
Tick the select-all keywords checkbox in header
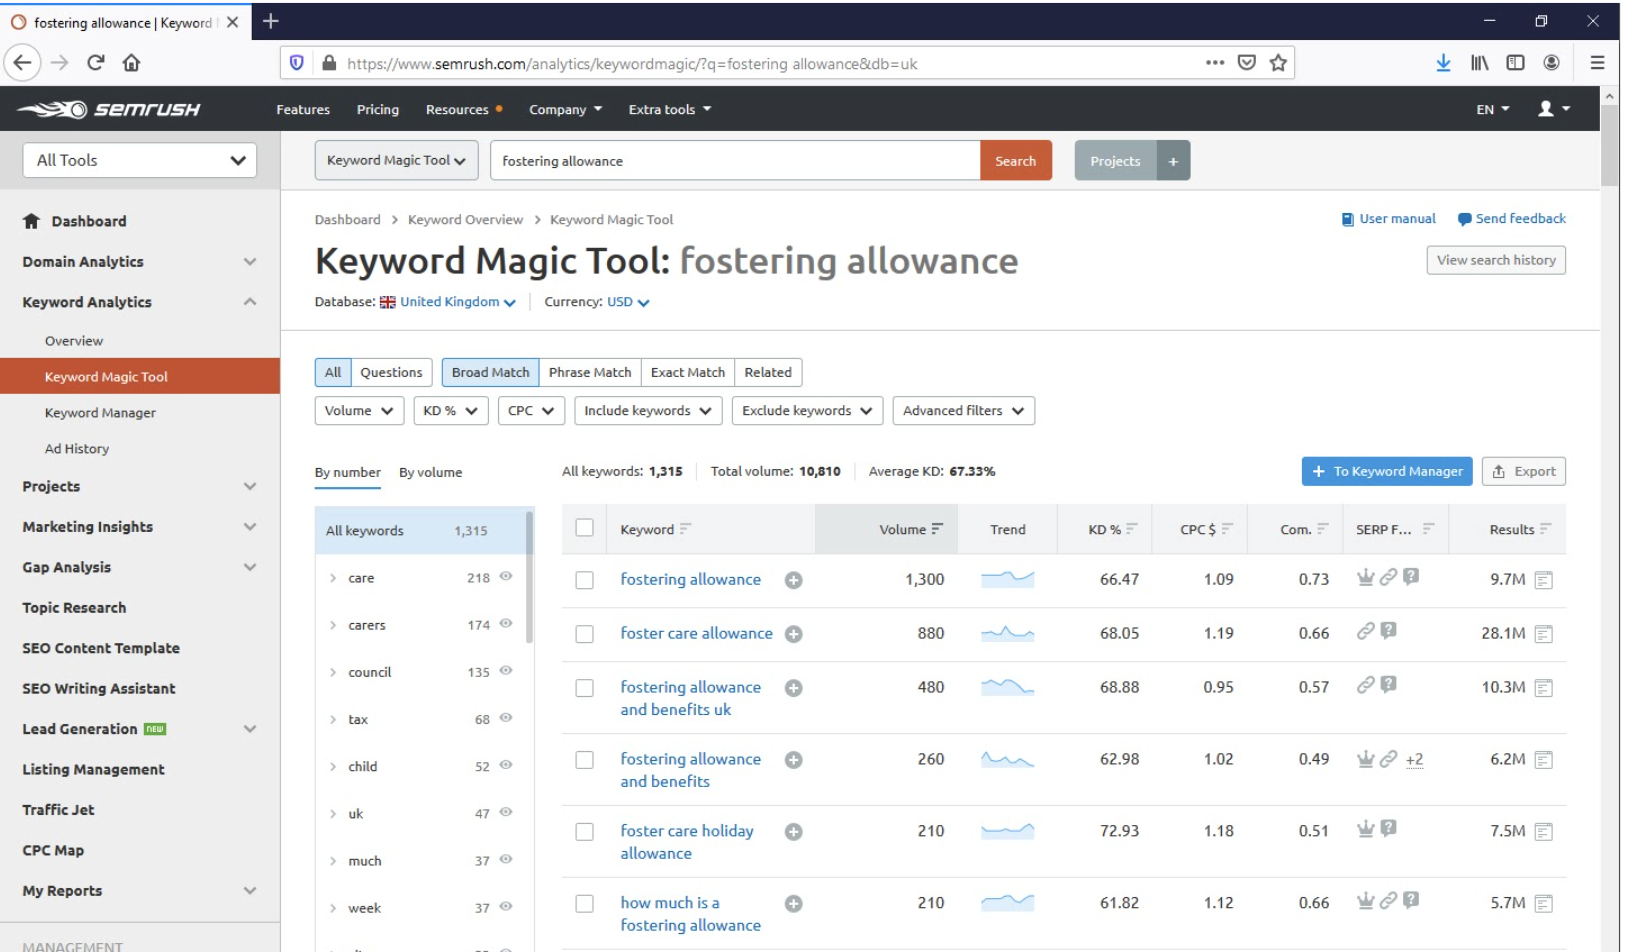point(585,528)
